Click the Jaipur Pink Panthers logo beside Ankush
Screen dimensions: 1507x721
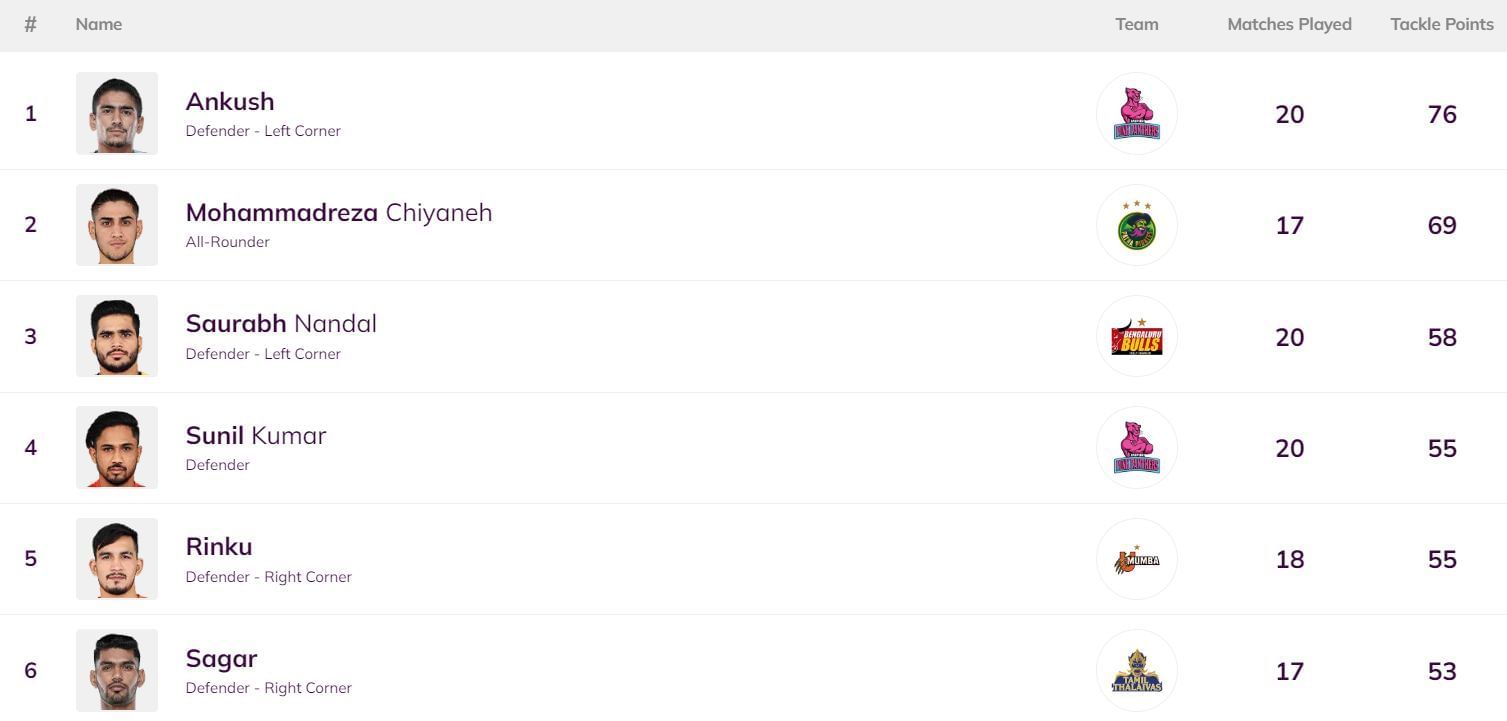(1136, 113)
